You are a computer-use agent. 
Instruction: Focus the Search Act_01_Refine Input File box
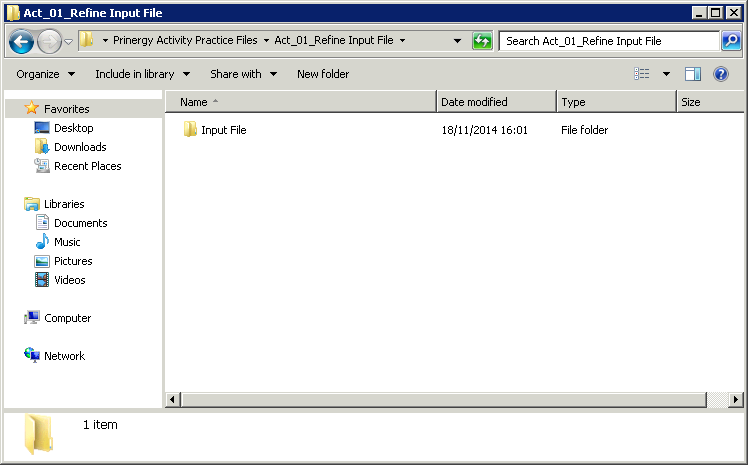point(609,41)
